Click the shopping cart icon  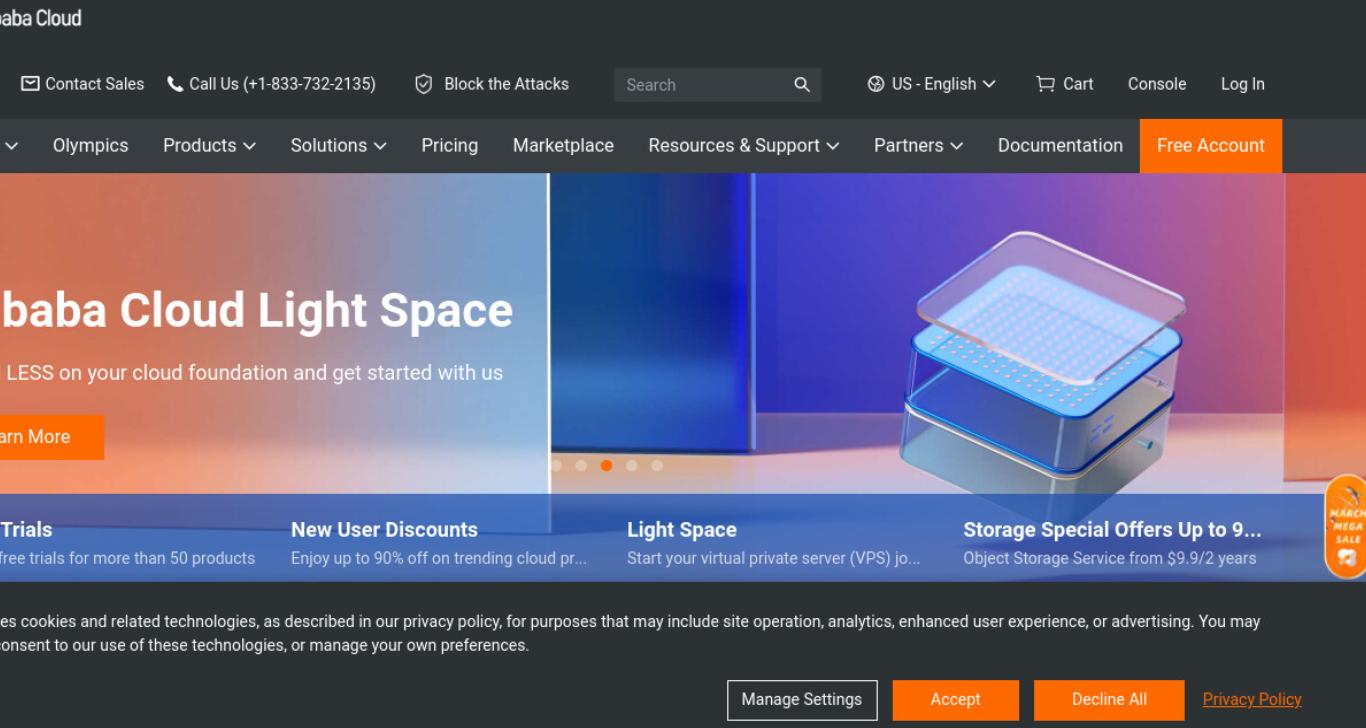tap(1045, 84)
